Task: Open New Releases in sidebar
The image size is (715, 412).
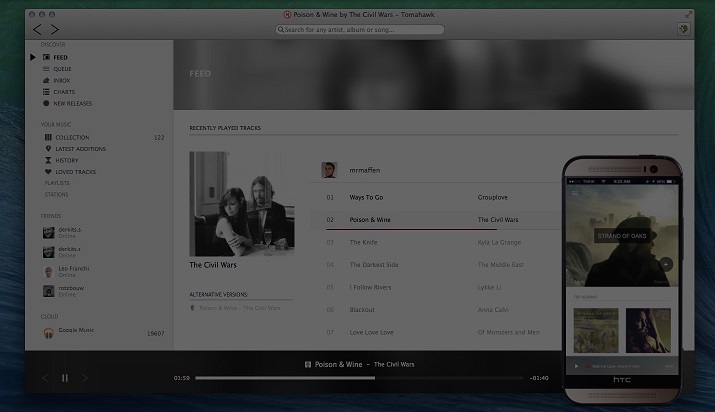Action: pyautogui.click(x=73, y=103)
